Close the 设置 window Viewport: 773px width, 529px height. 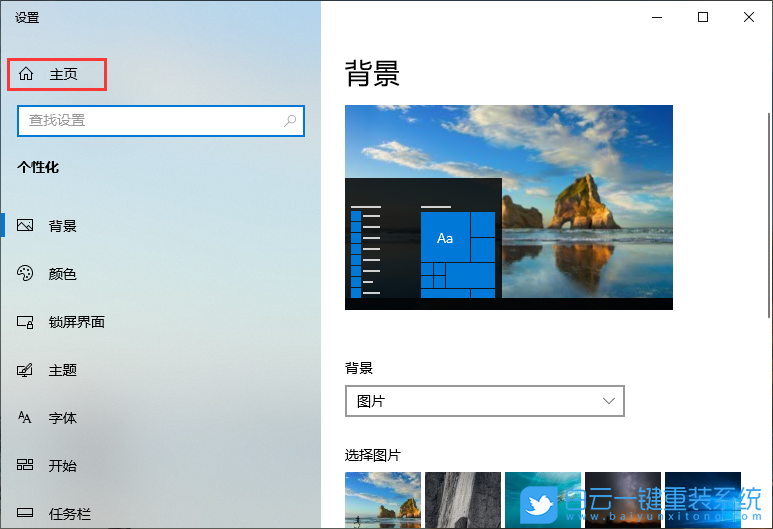click(749, 17)
